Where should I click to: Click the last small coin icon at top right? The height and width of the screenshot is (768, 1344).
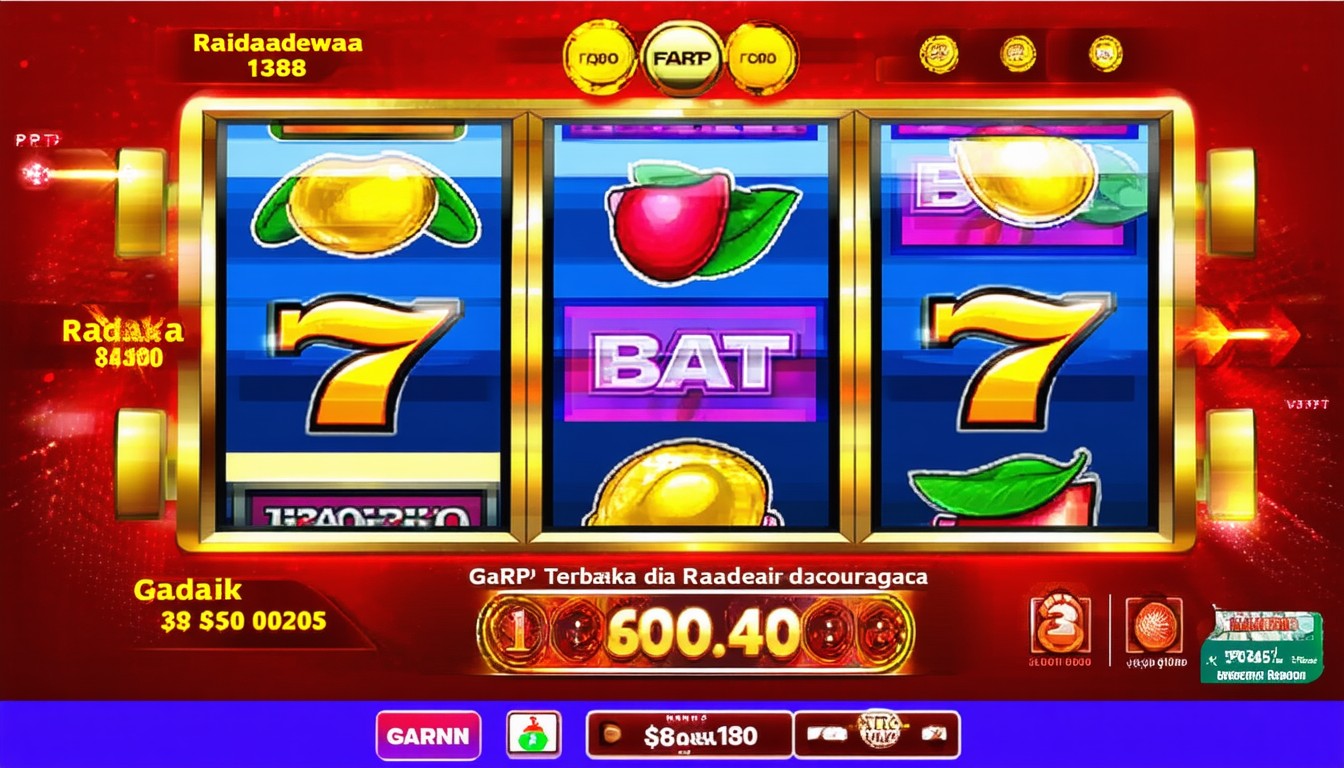pyautogui.click(x=1105, y=53)
